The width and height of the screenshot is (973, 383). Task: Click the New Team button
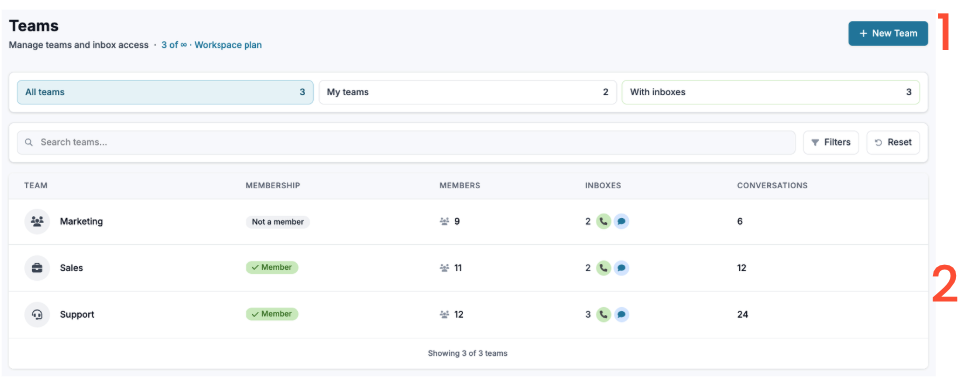888,34
